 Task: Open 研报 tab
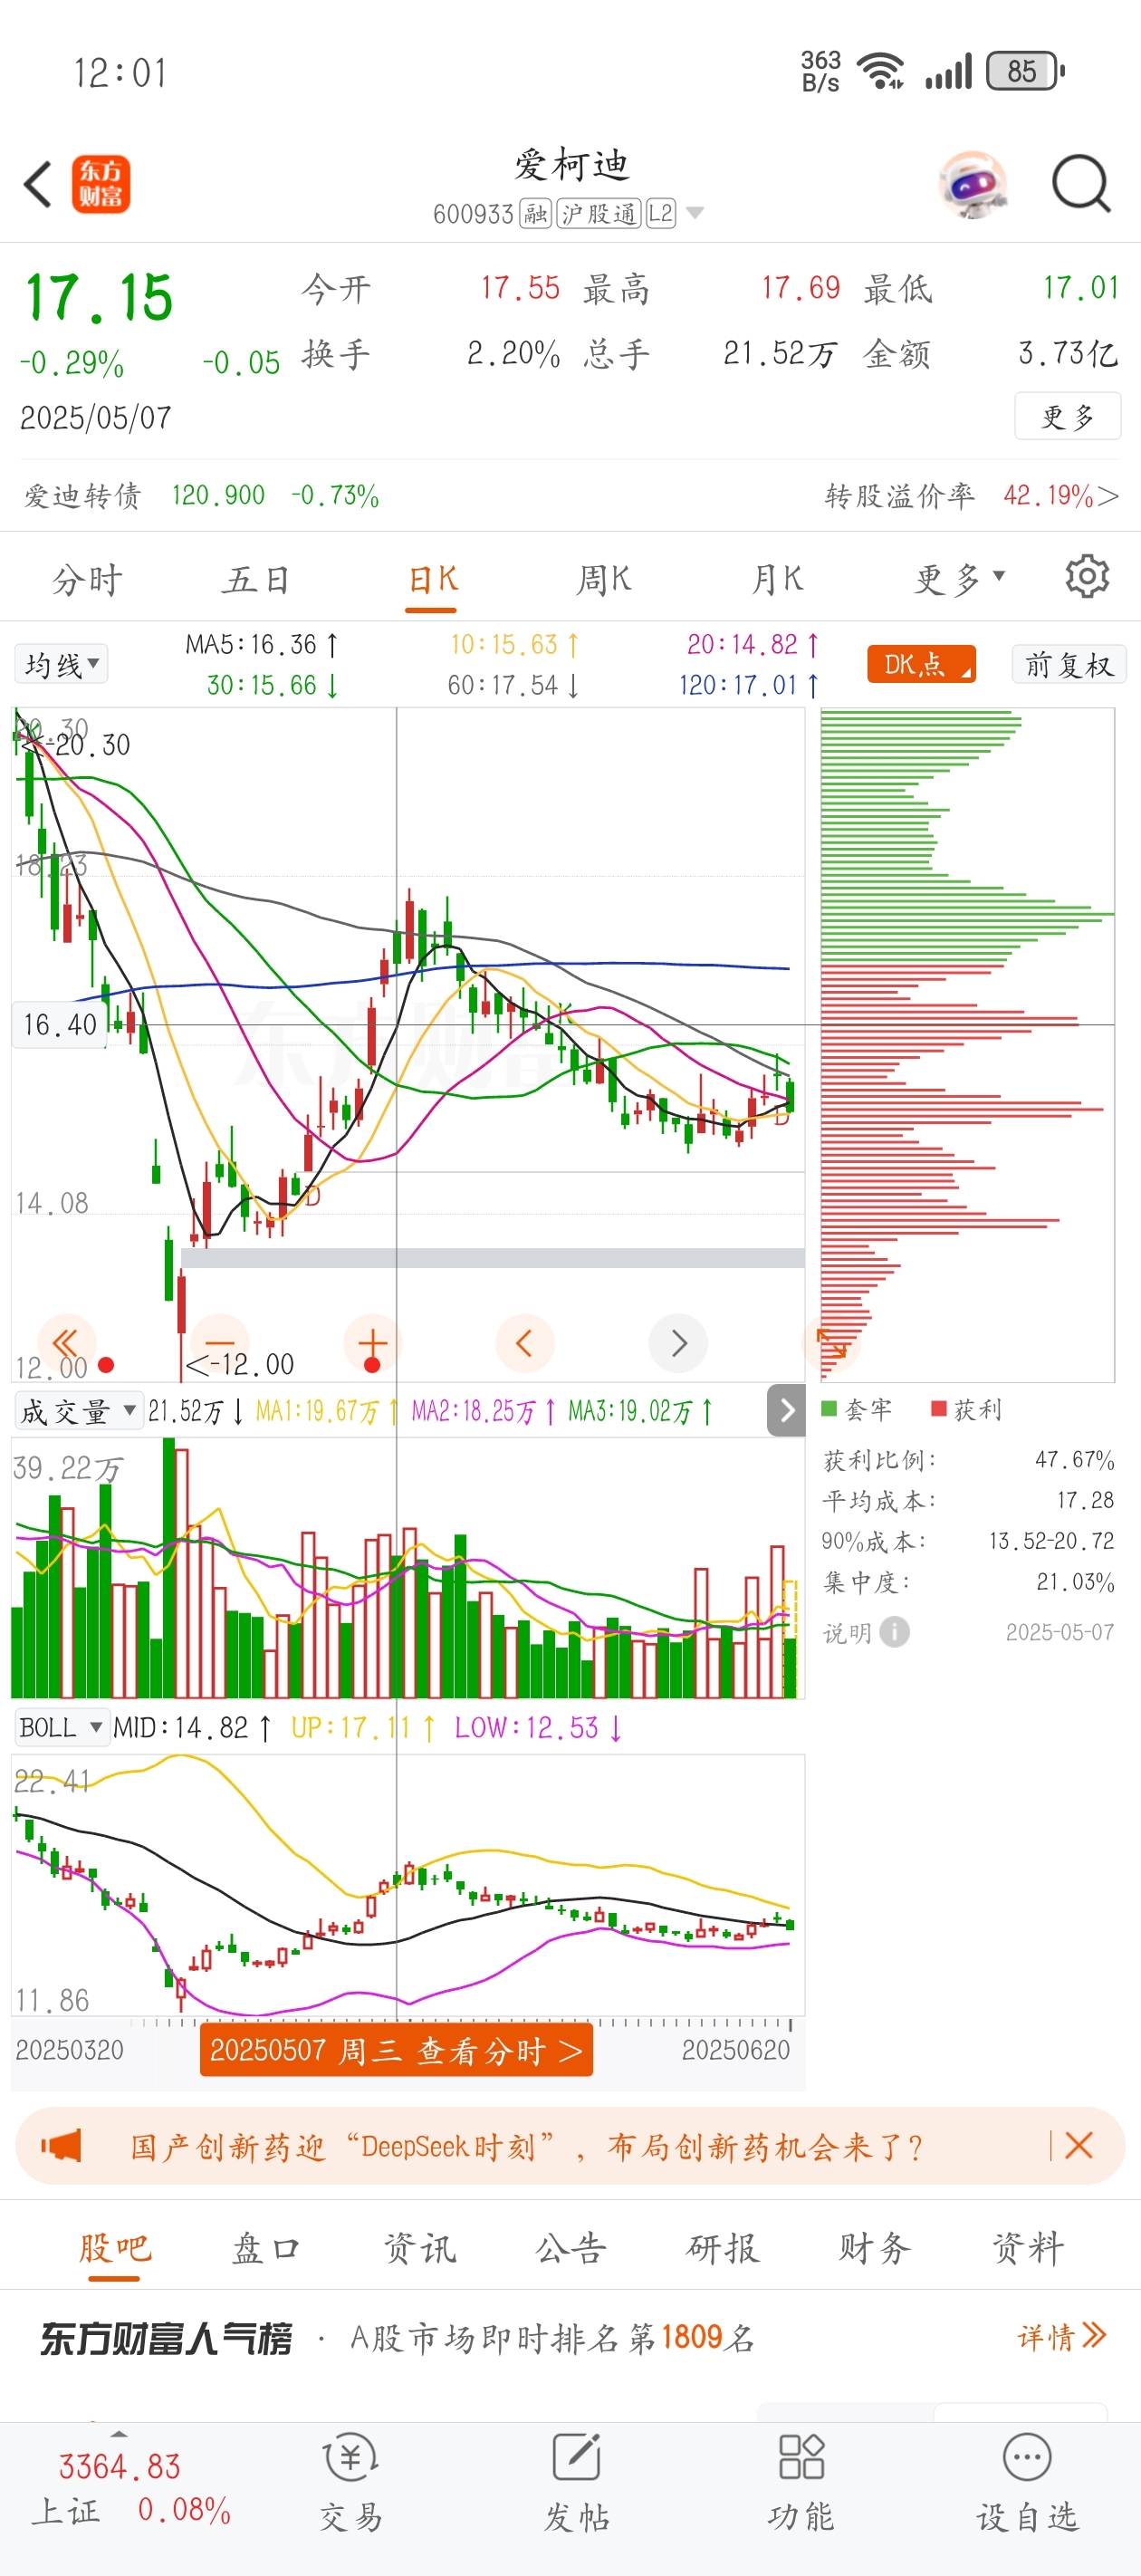[x=723, y=2248]
